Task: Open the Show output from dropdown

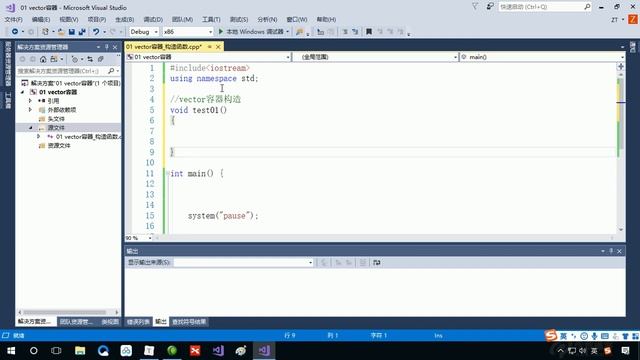Action: (x=243, y=262)
